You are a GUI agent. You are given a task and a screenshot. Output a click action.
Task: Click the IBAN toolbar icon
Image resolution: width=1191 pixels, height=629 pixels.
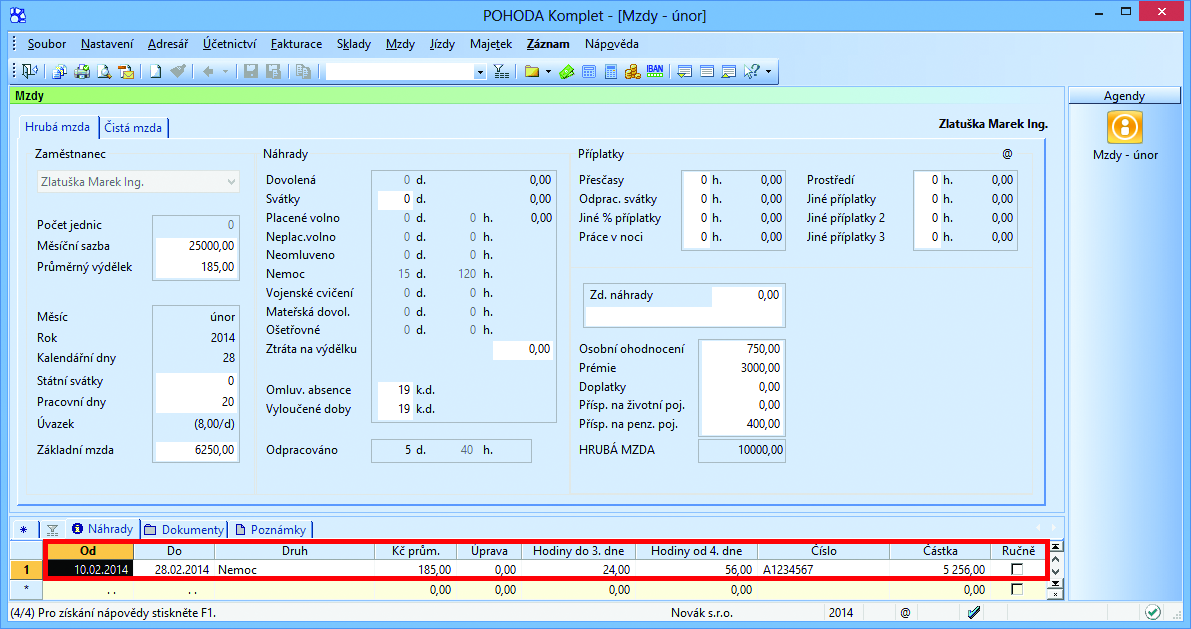pos(655,71)
